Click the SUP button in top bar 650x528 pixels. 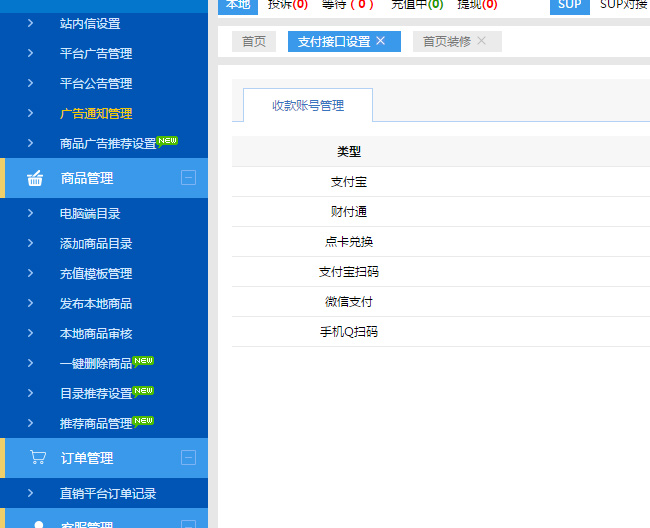coord(569,5)
